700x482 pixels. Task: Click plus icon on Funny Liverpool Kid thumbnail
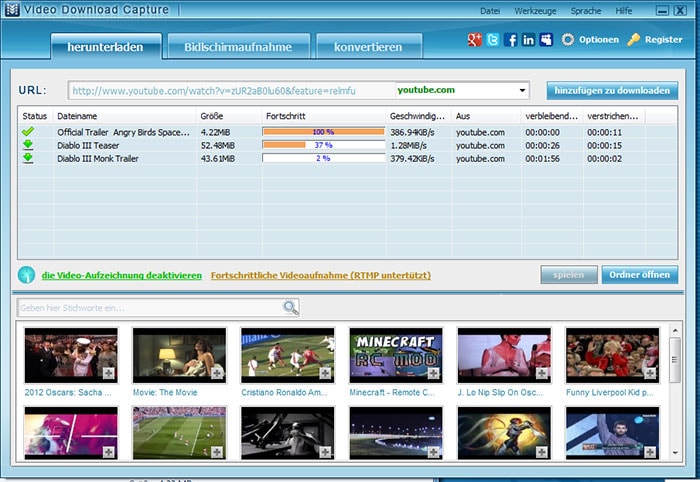pos(650,373)
